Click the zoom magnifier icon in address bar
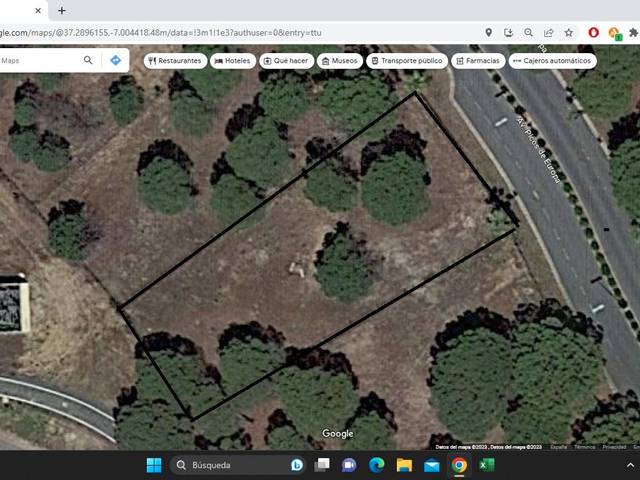Viewport: 640px width, 480px height. (528, 33)
